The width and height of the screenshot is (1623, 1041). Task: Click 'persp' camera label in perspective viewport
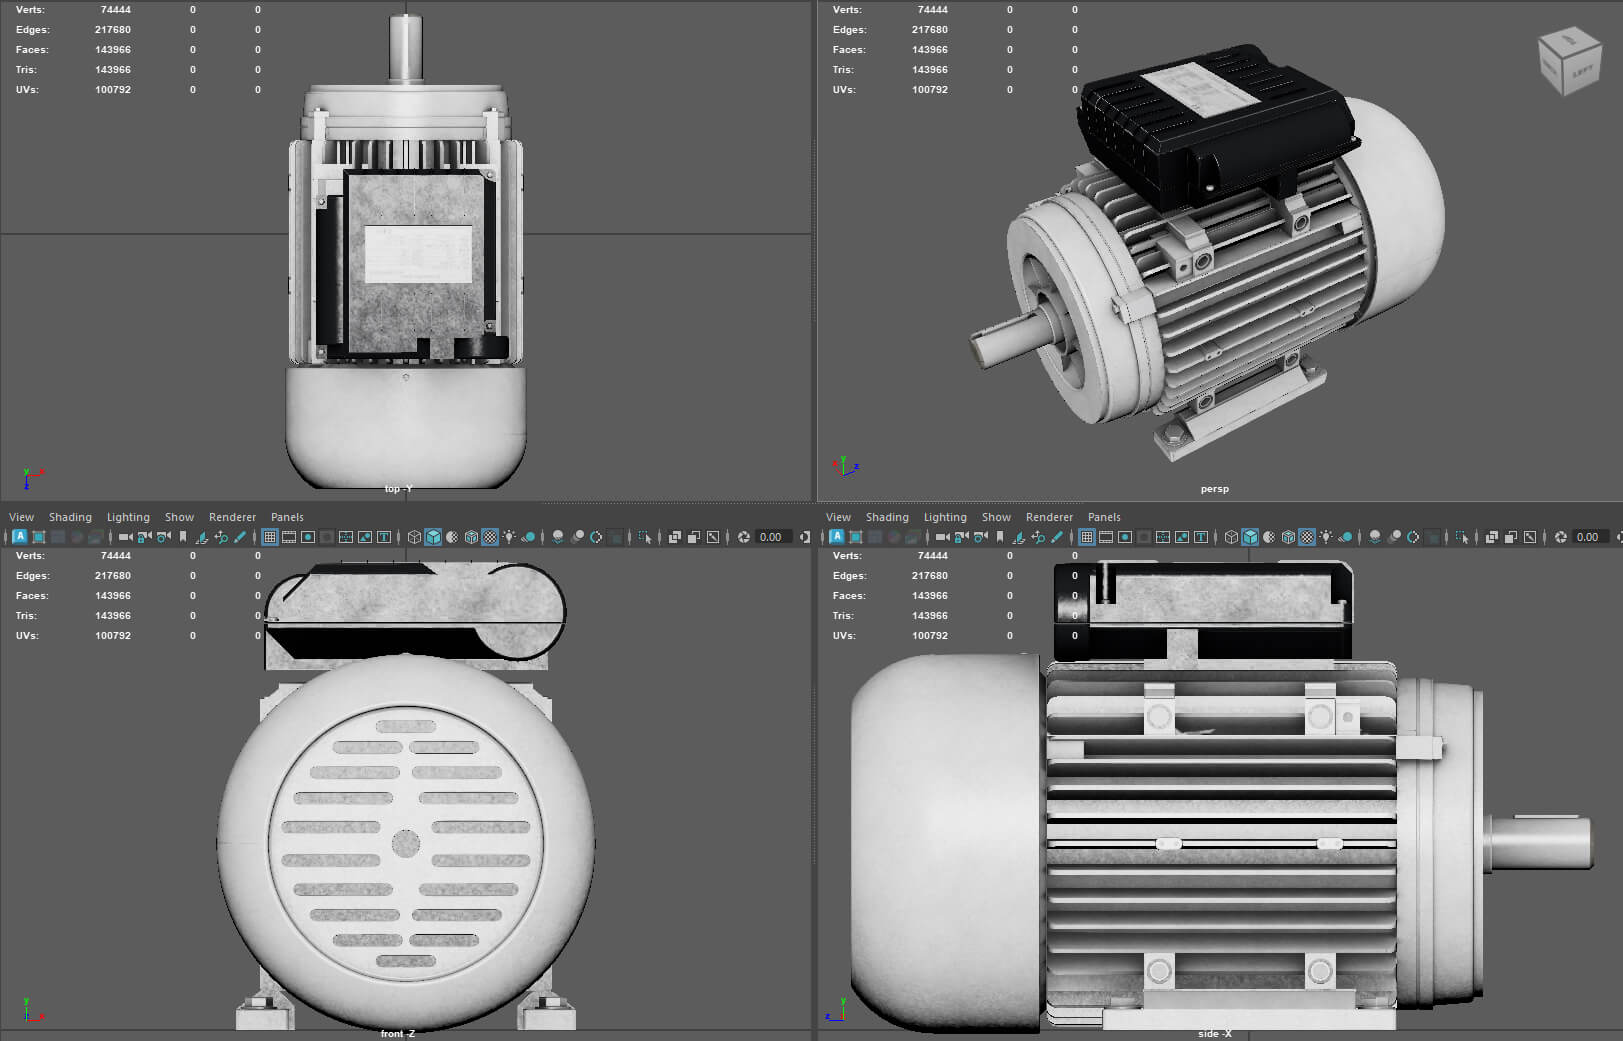pyautogui.click(x=1214, y=489)
